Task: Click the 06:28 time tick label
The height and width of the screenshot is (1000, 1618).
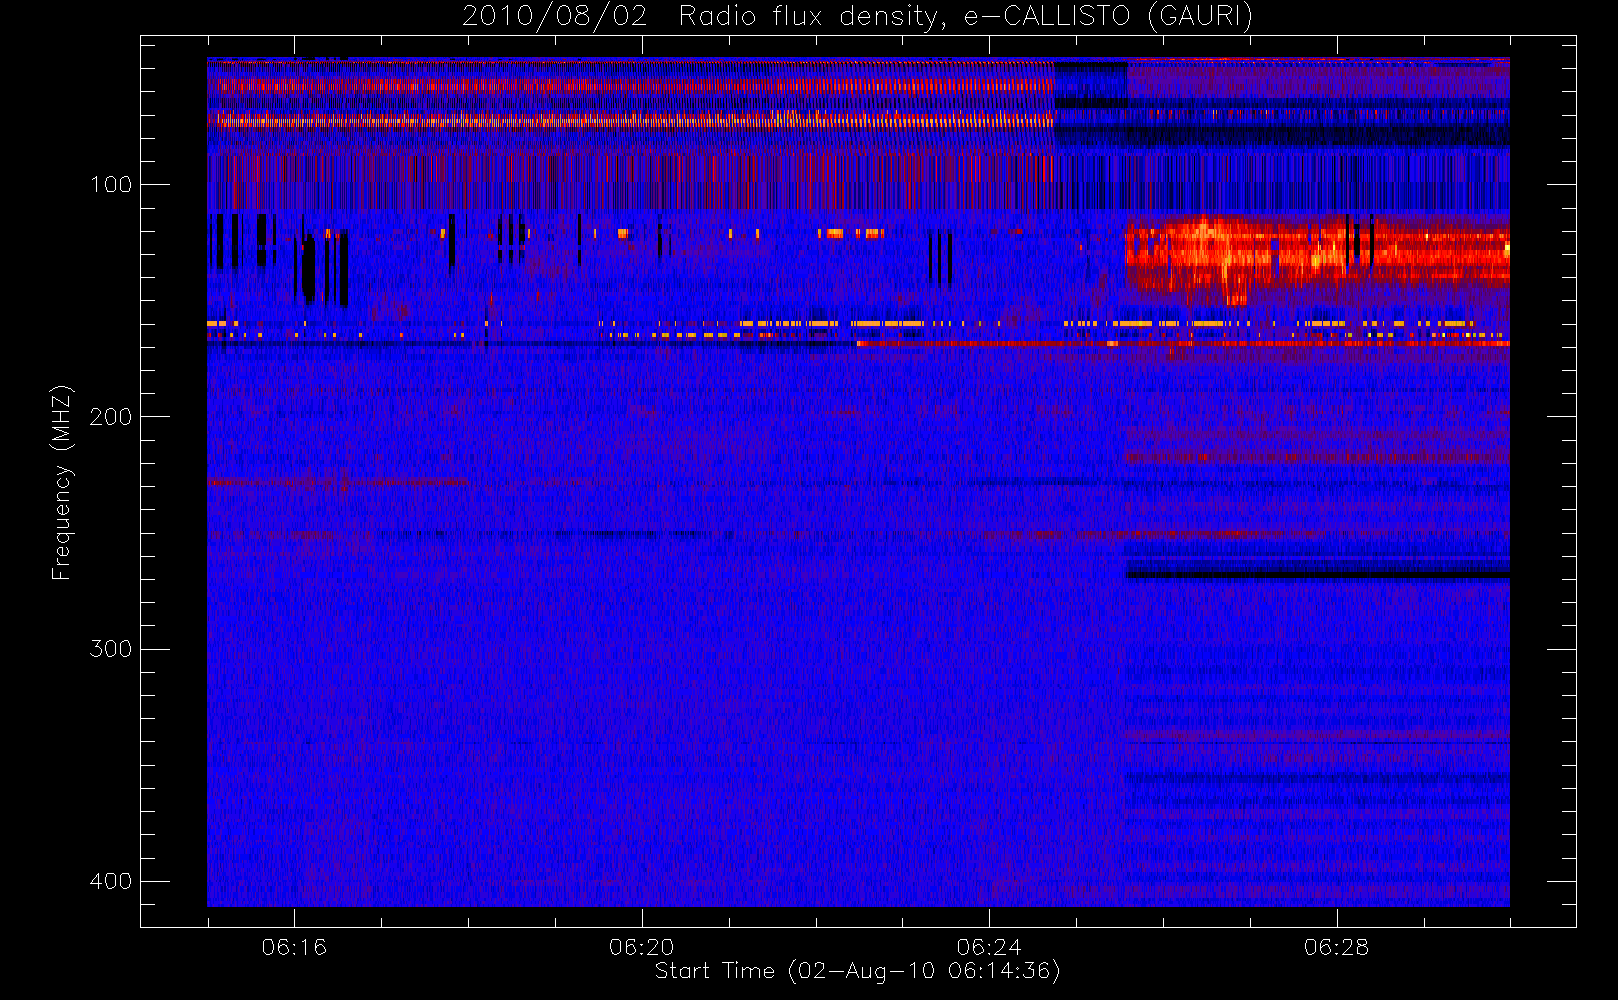Action: click(1336, 947)
